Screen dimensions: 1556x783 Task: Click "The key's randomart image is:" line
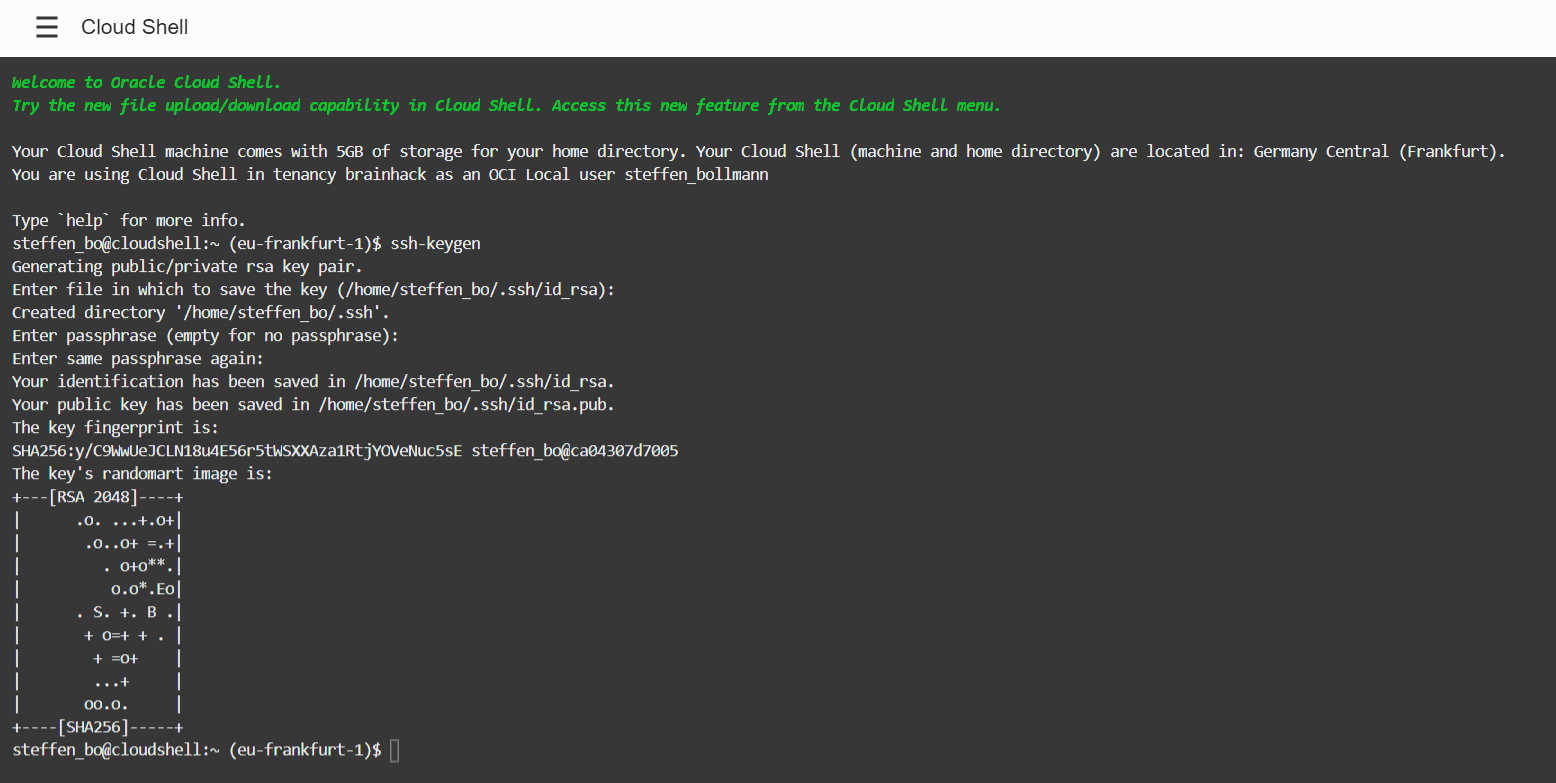tap(142, 473)
